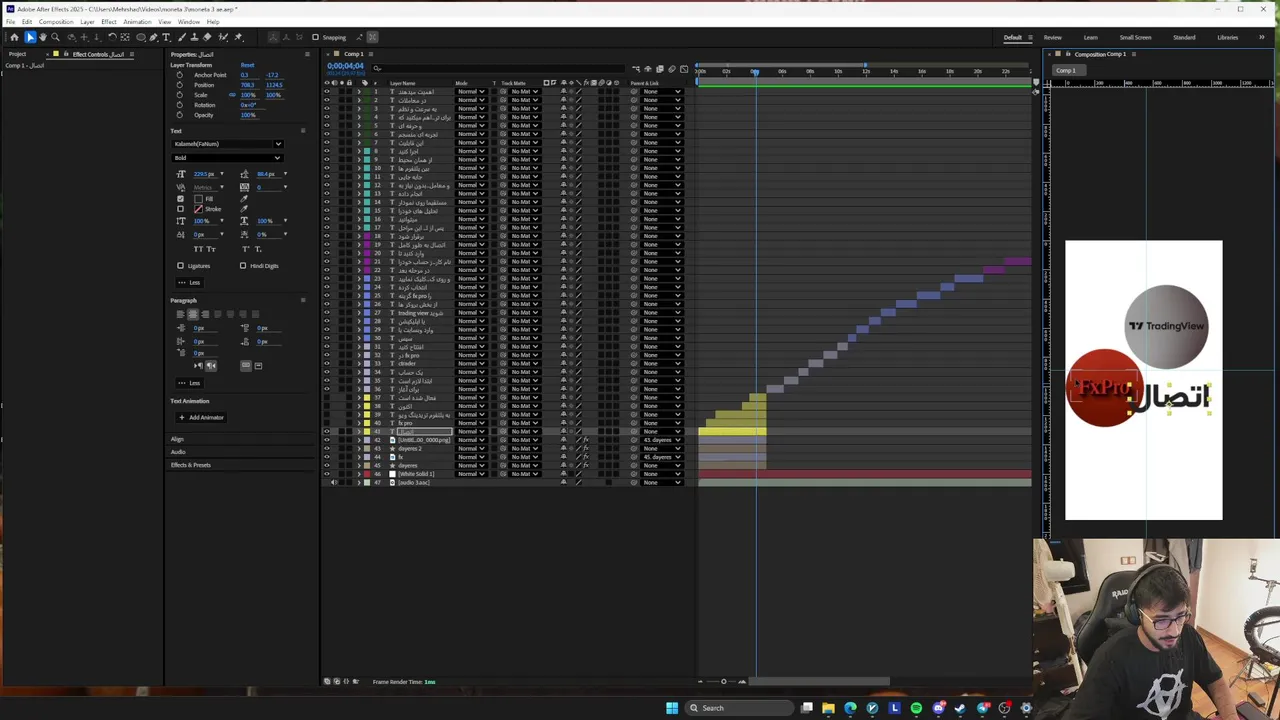Click the Anchor Point stopwatch
Viewport: 1280px width, 720px height.
coord(180,75)
